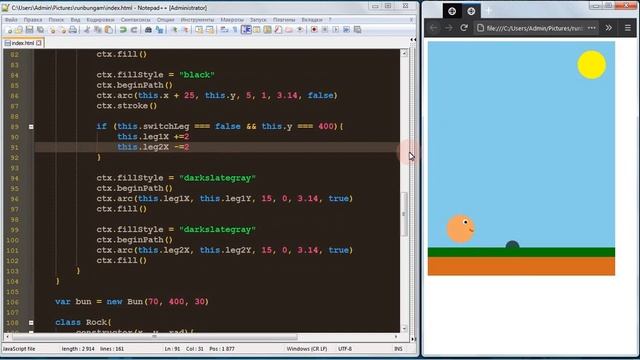Open Folder as Workspace toolbar icon

pyautogui.click(x=289, y=29)
